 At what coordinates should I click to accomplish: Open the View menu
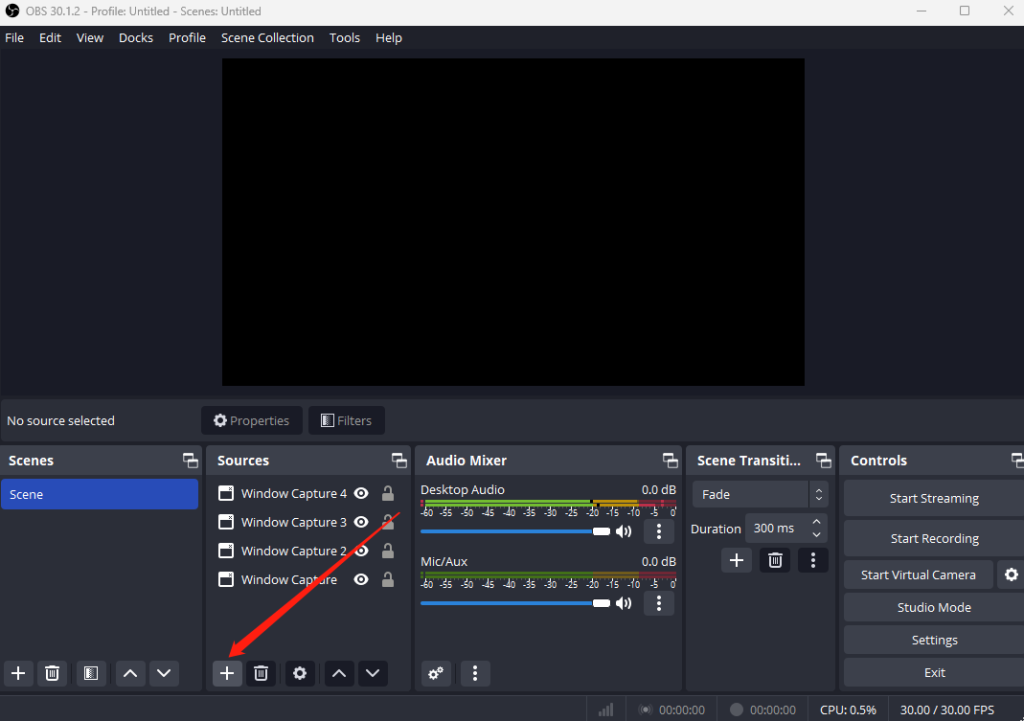click(x=90, y=38)
